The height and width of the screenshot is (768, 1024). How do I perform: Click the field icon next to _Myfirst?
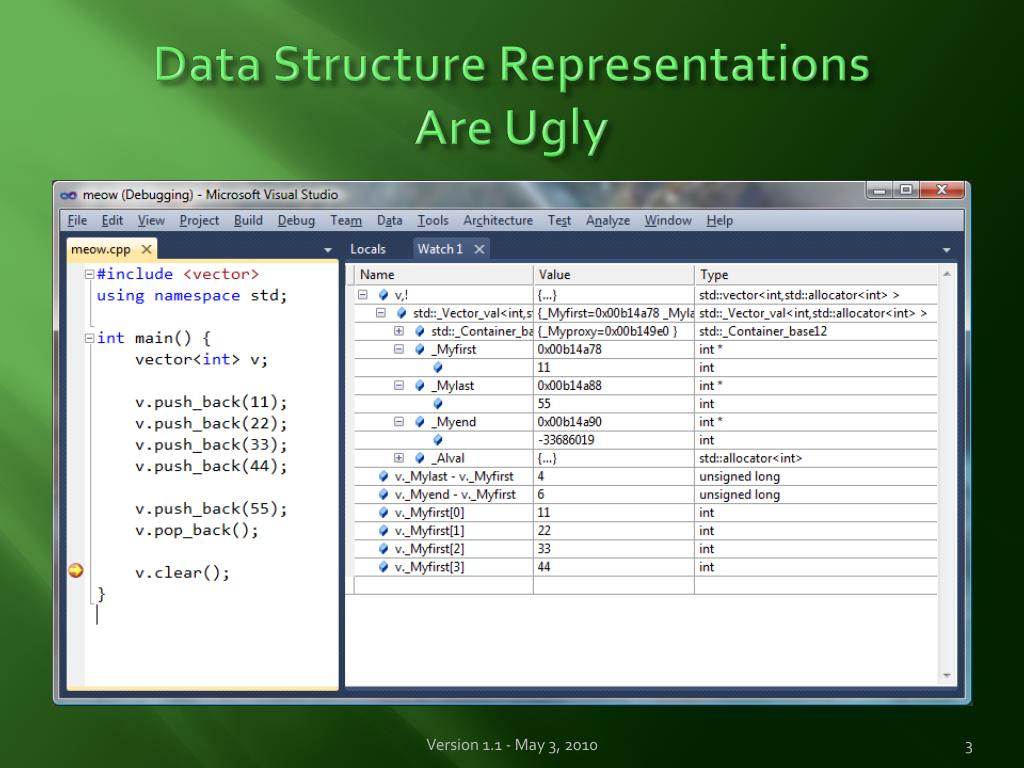point(420,349)
